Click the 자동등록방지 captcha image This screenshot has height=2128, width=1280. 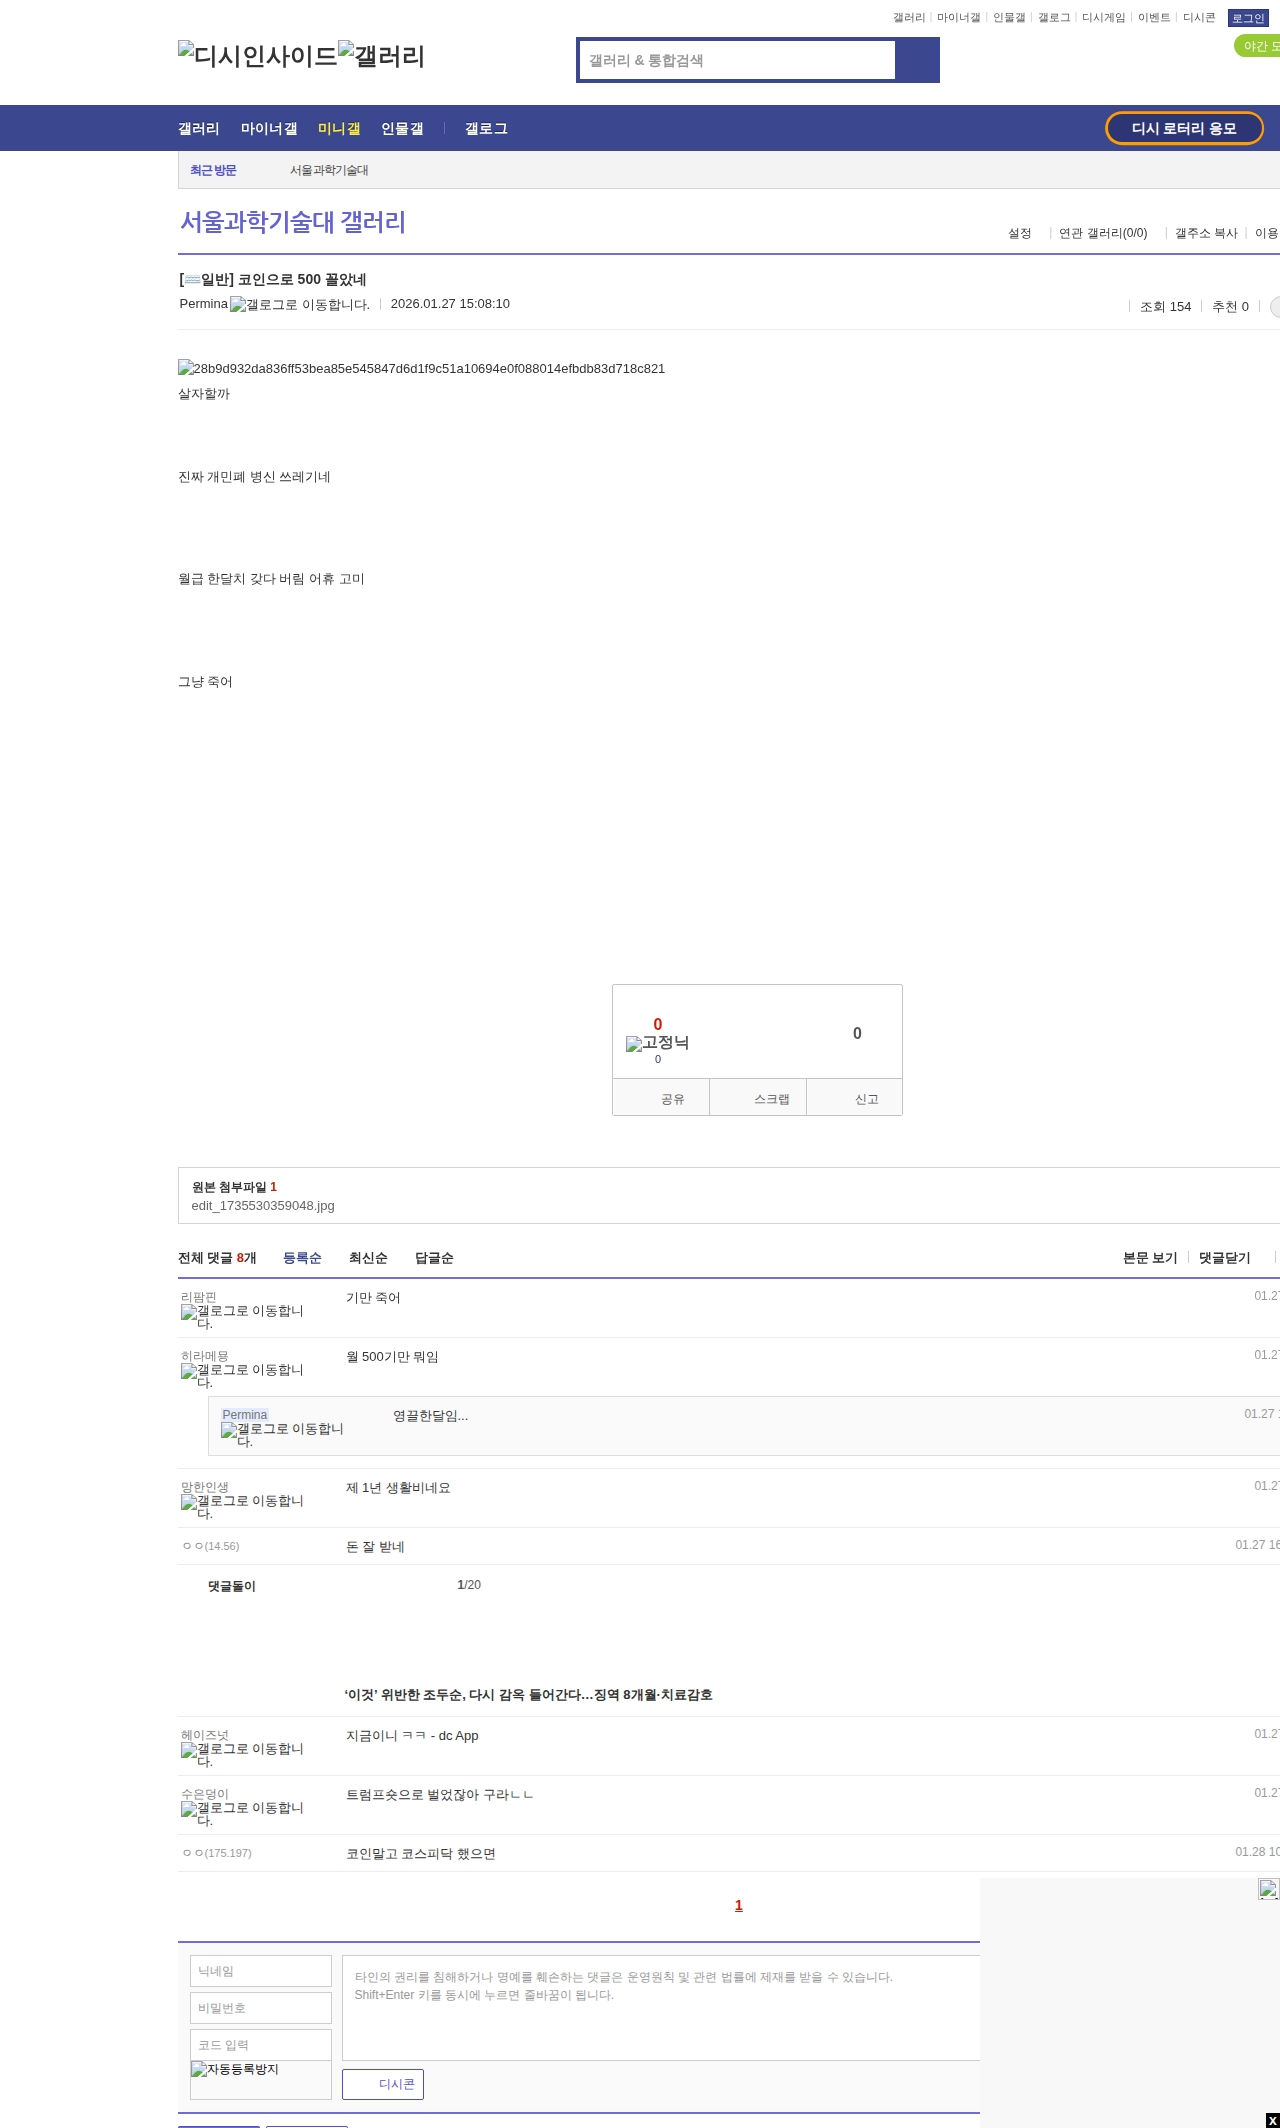tap(235, 2069)
